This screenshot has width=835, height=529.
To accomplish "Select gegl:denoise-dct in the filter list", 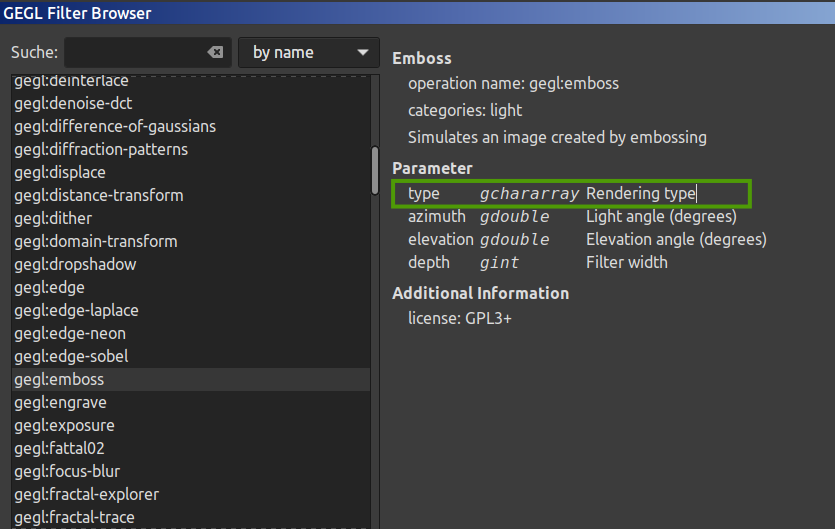I will click(x=191, y=103).
